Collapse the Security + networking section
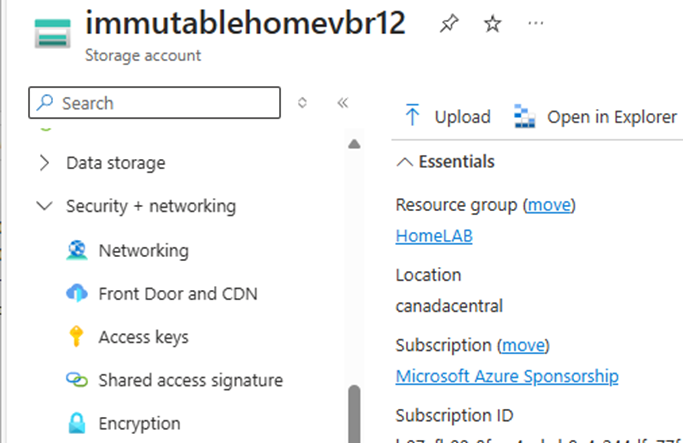Viewport: 683px width, 443px height. click(x=44, y=206)
